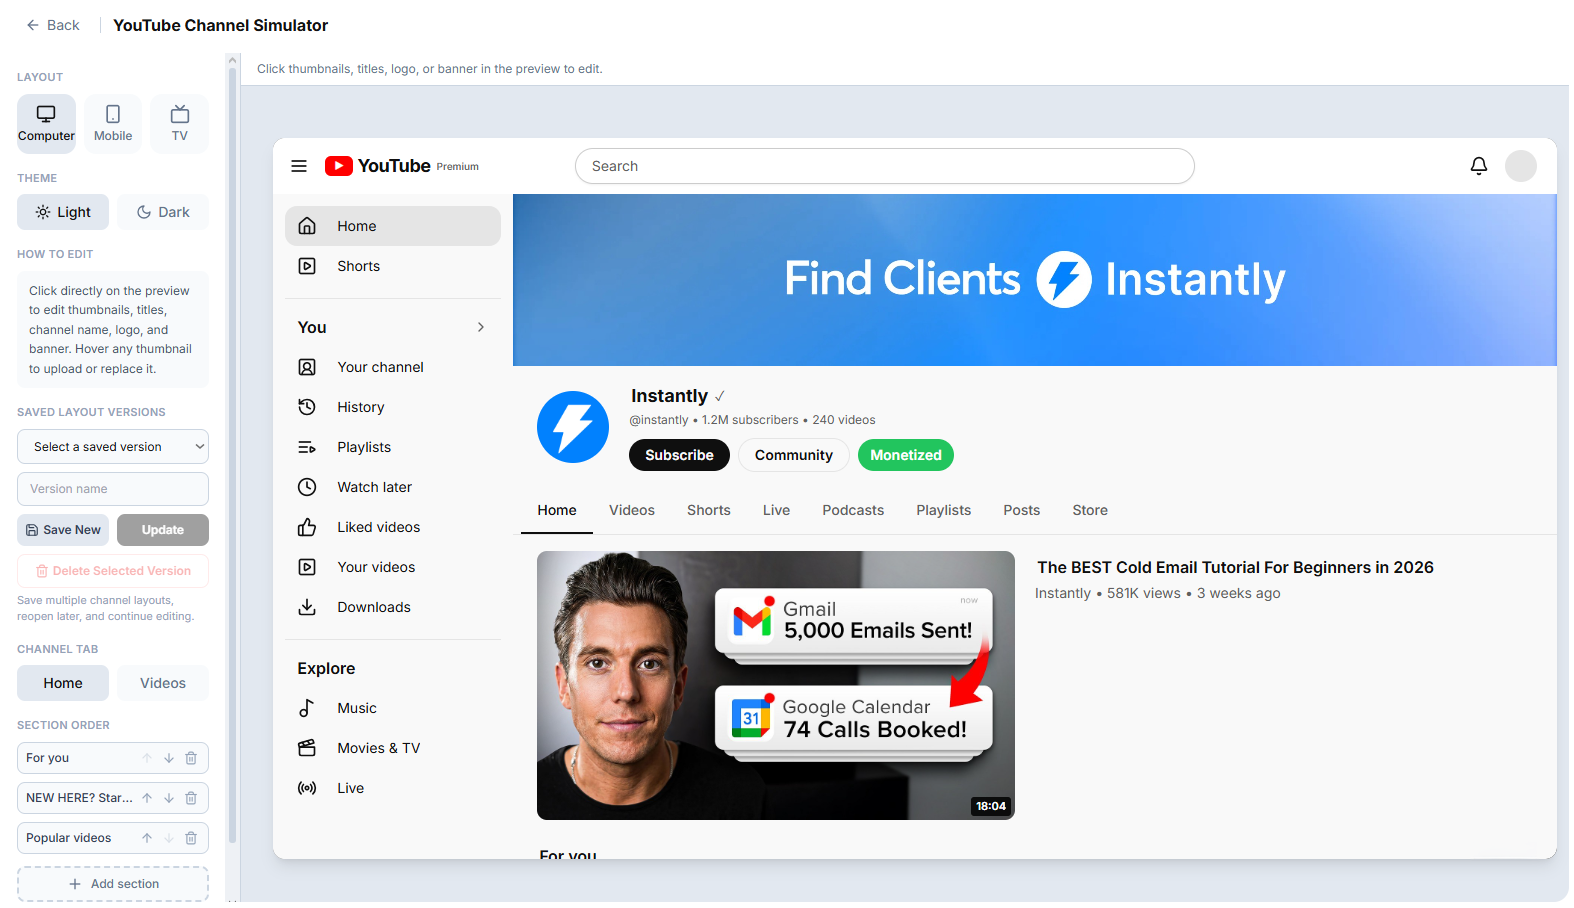Click the featured video title
The height and width of the screenshot is (908, 1574).
coord(1235,567)
